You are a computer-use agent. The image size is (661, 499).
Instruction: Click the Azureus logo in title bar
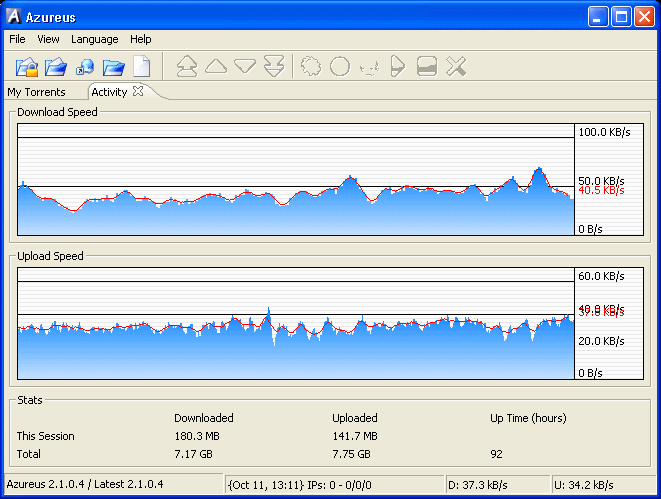[13, 16]
